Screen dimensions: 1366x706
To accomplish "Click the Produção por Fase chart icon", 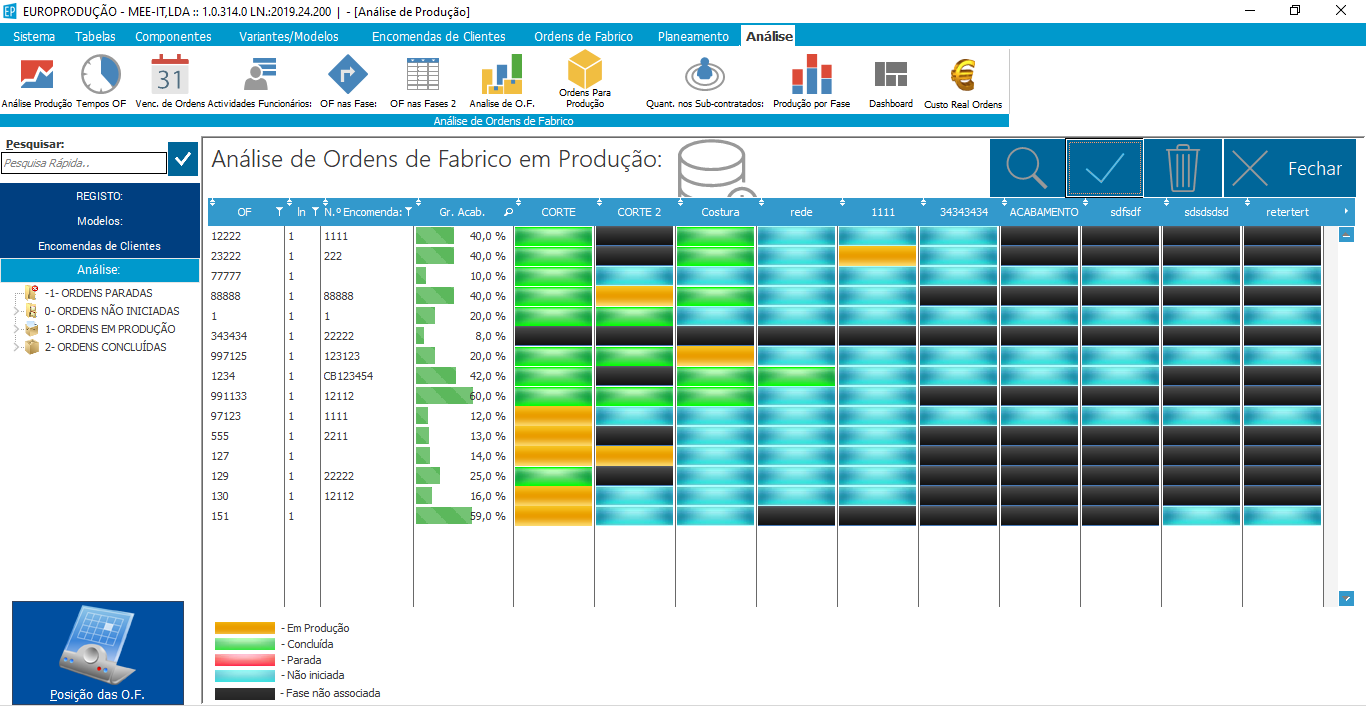I will point(811,75).
